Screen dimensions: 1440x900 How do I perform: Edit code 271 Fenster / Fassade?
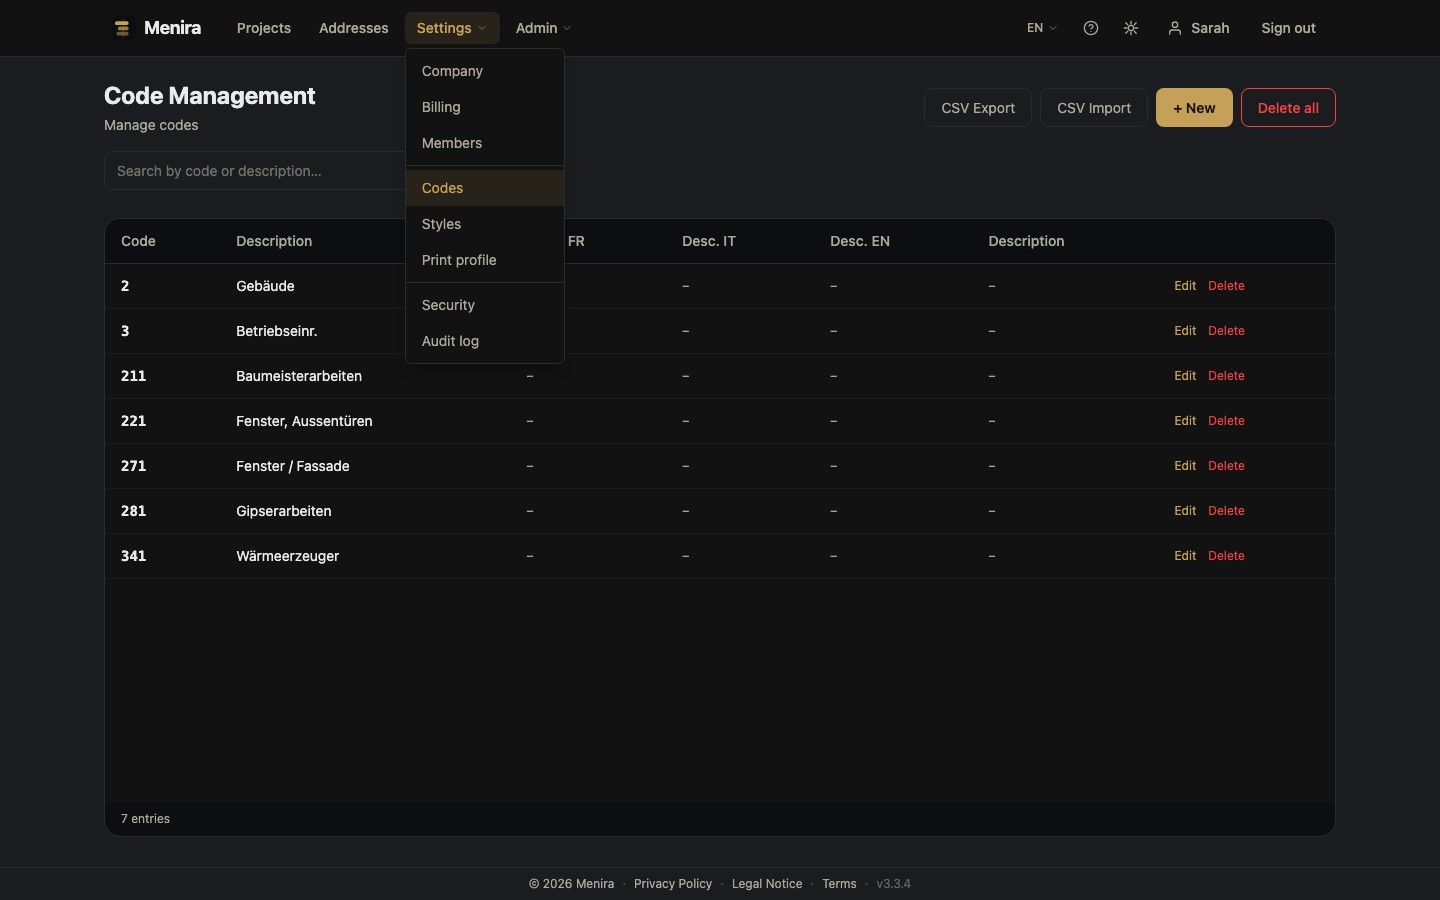coord(1185,466)
